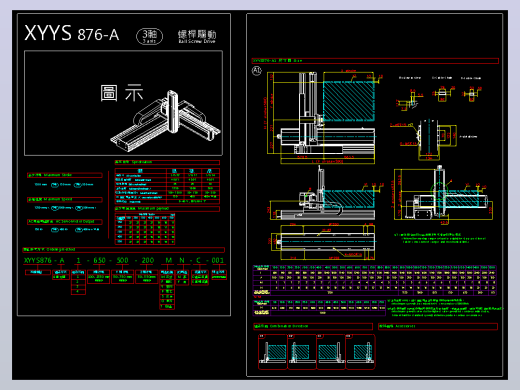520x390 pixels.
Task: Click the "Specification" heading bar
Action: pyautogui.click(x=167, y=162)
